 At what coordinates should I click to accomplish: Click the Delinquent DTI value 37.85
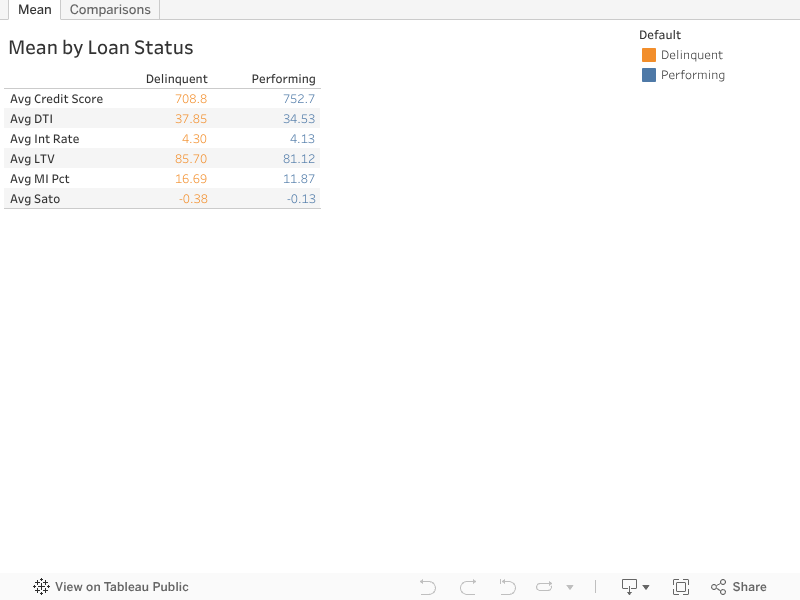(191, 119)
